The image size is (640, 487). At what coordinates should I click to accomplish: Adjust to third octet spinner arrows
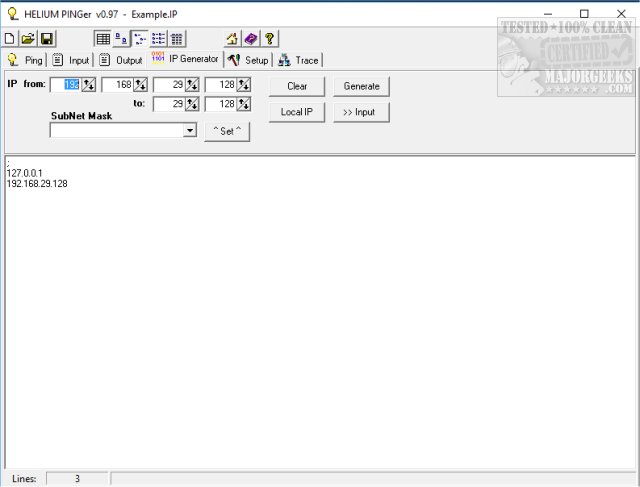tap(192, 104)
